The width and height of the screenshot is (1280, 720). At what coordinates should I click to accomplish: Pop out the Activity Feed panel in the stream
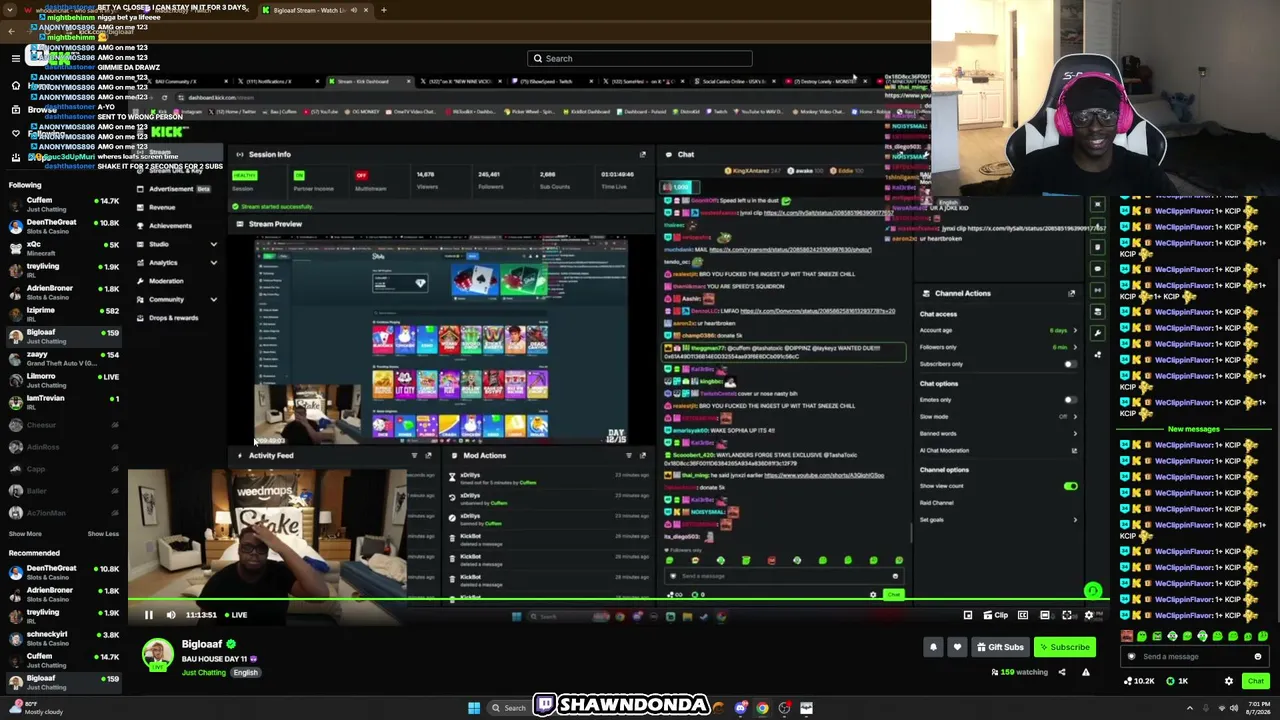(428, 455)
